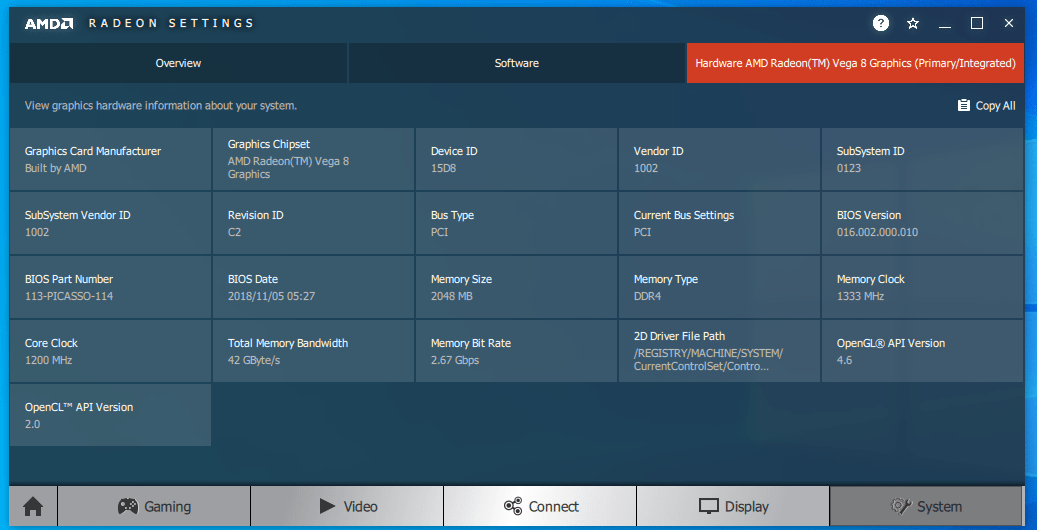Close the Radeon Settings window
Viewport: 1037px width, 530px height.
[1009, 23]
